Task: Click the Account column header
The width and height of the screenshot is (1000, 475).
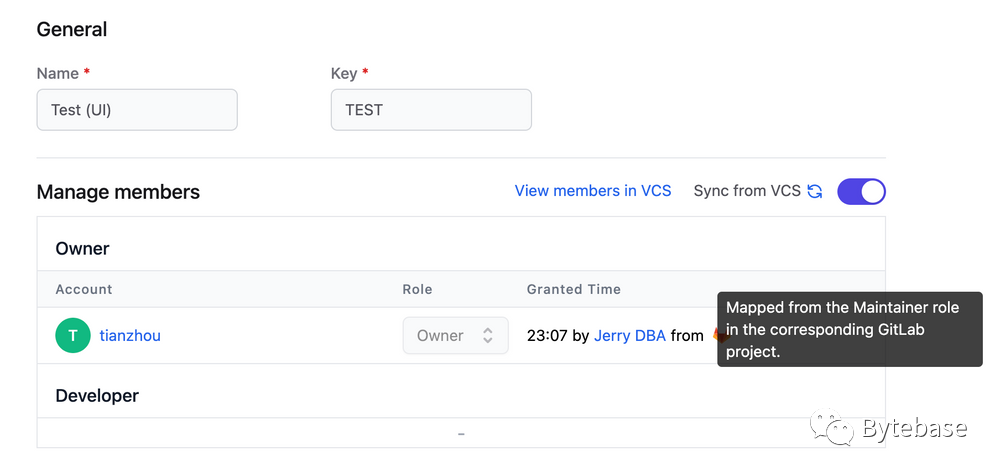Action: [x=84, y=289]
